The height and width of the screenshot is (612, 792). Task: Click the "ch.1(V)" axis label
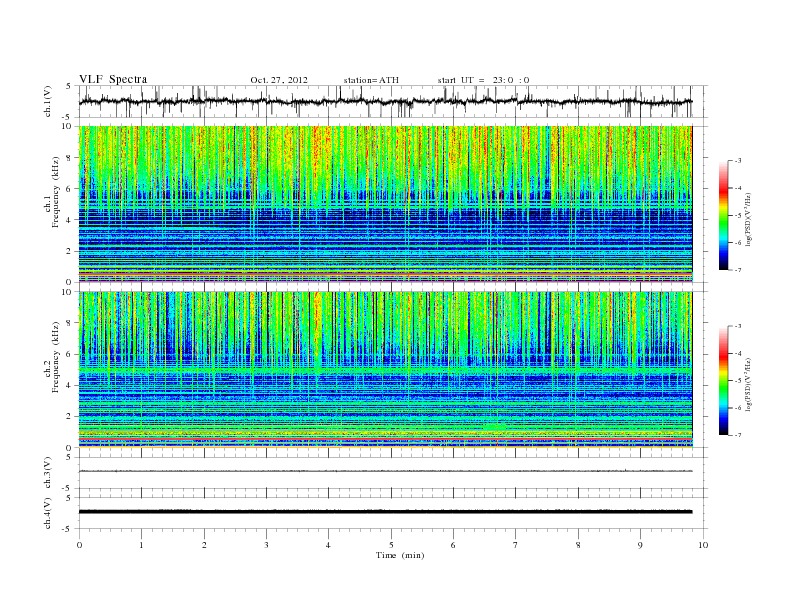pyautogui.click(x=47, y=101)
